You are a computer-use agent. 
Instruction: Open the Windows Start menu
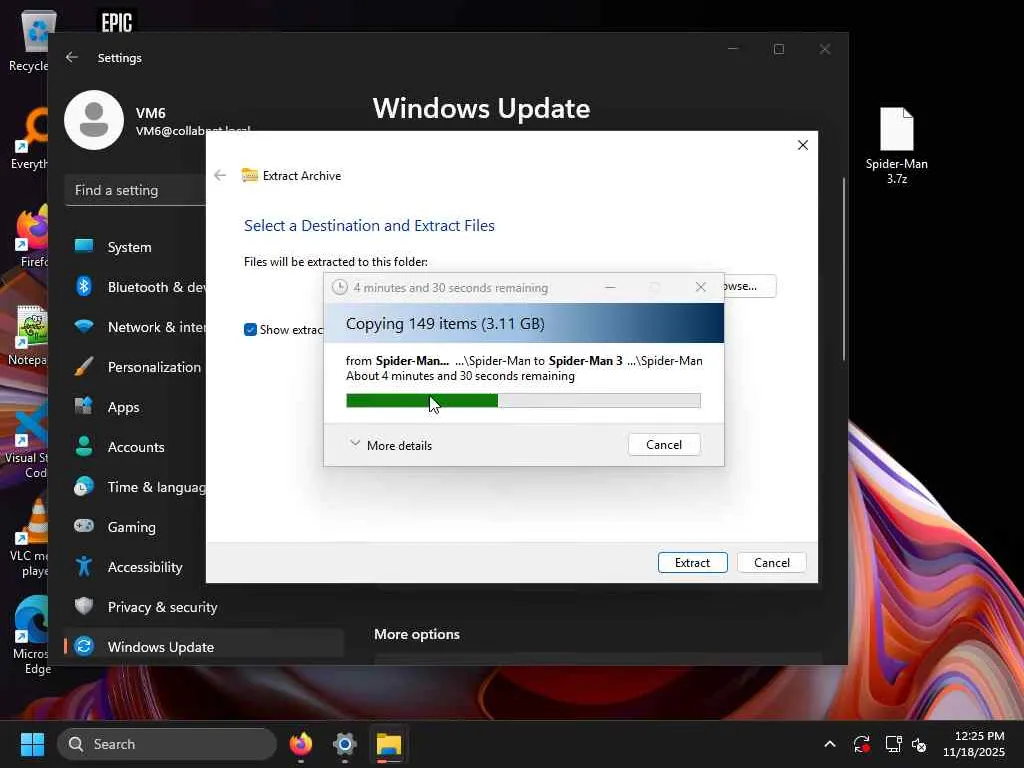(x=32, y=744)
